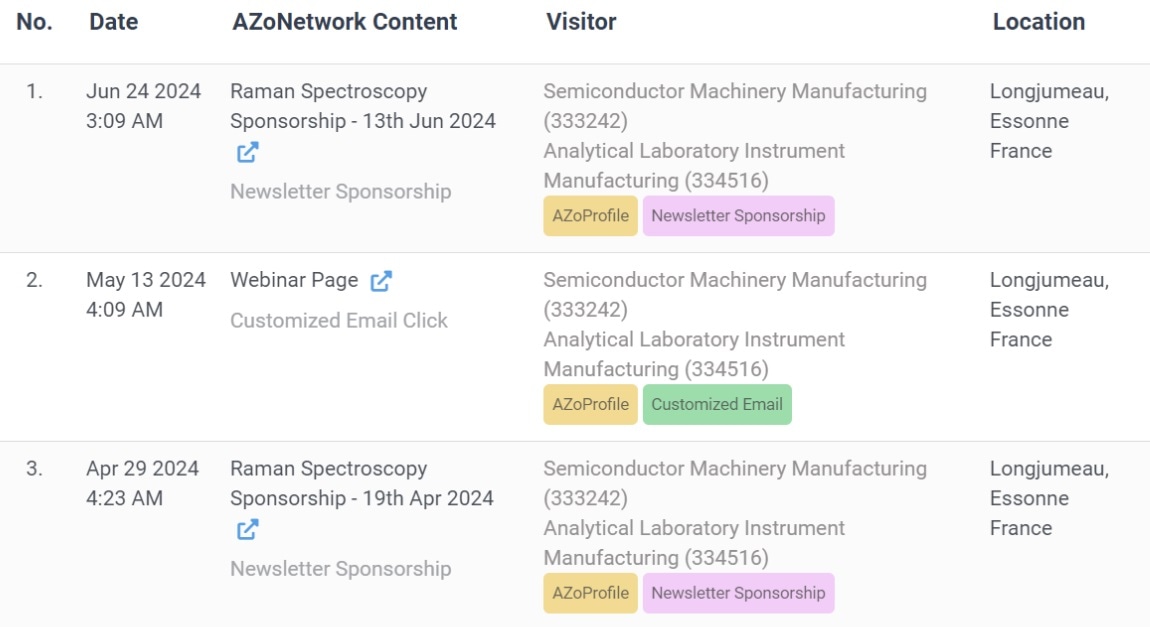Open the Webinar Page content title

pyautogui.click(x=294, y=280)
